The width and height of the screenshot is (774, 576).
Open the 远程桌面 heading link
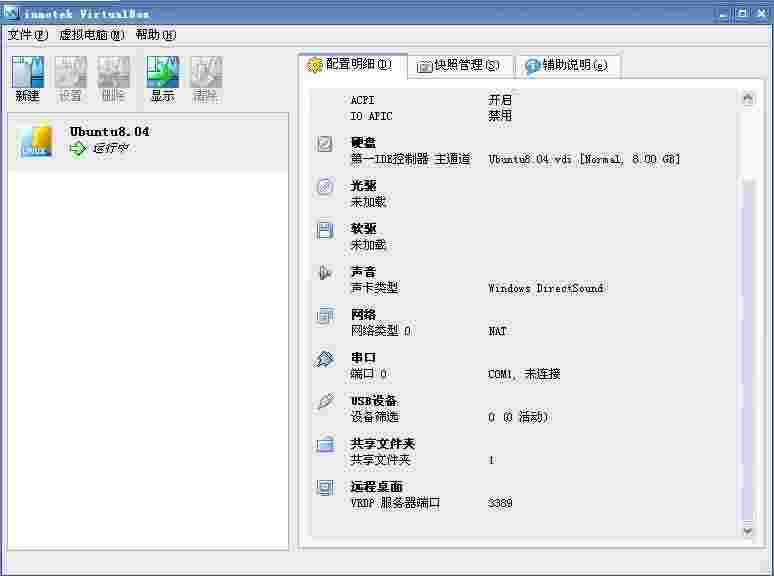[x=377, y=487]
